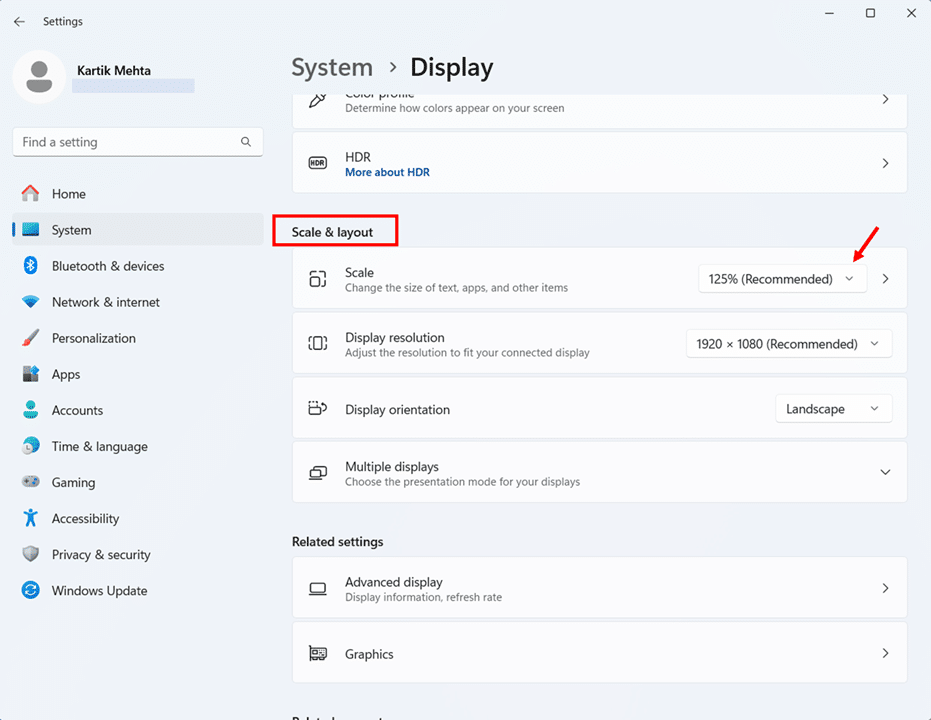
Task: Open Windows Update settings page
Action: pos(138,591)
